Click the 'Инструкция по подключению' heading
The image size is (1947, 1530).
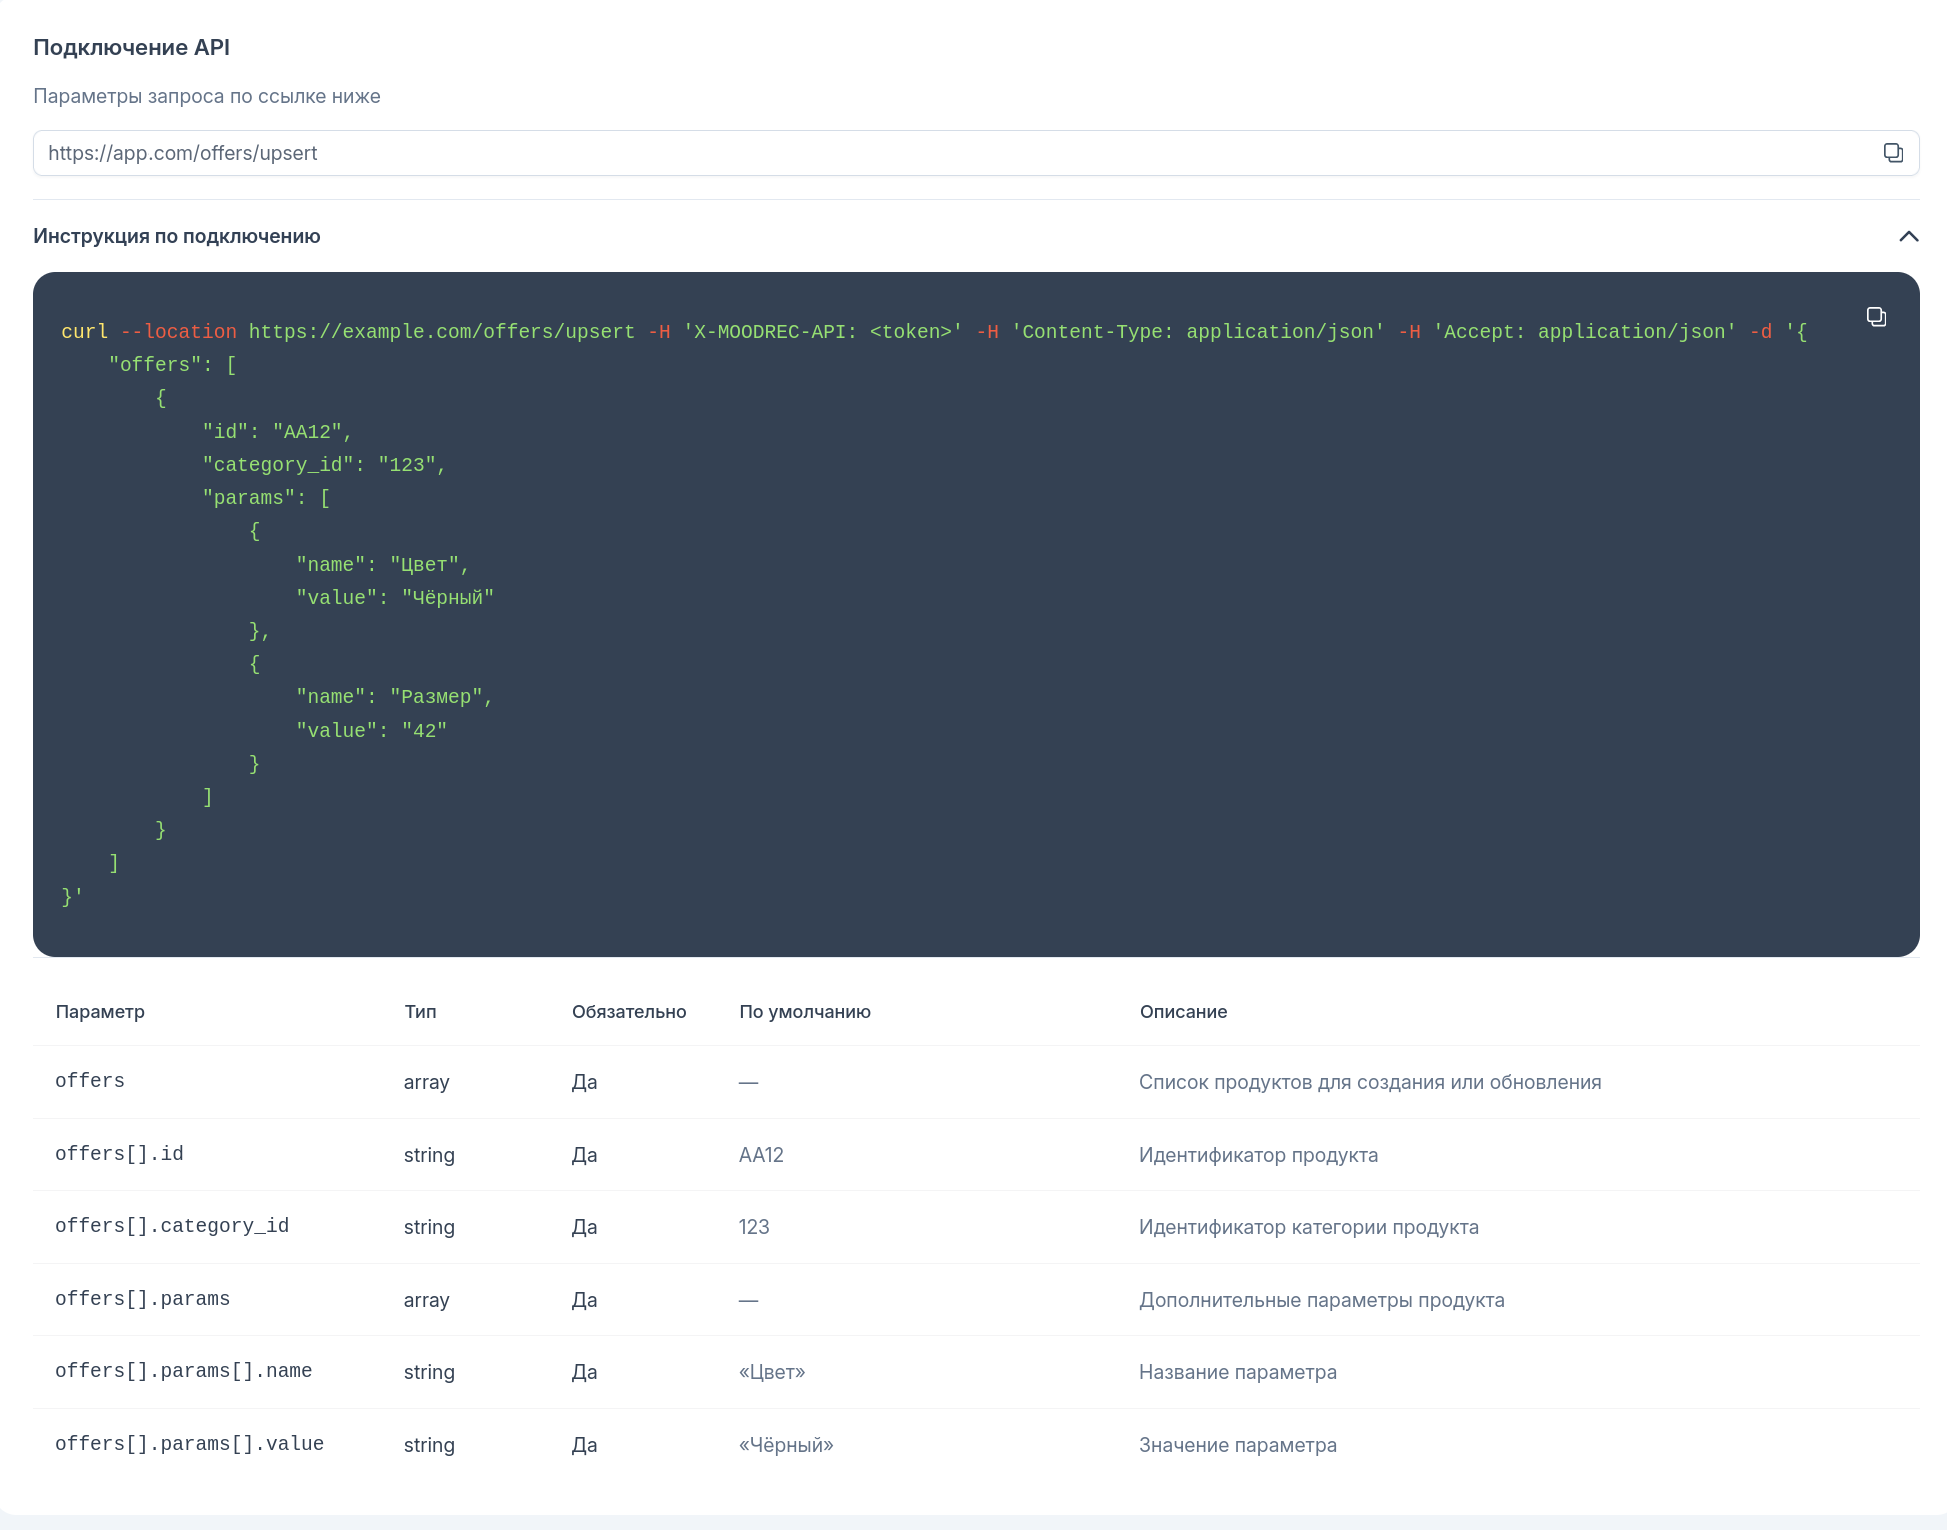point(176,236)
